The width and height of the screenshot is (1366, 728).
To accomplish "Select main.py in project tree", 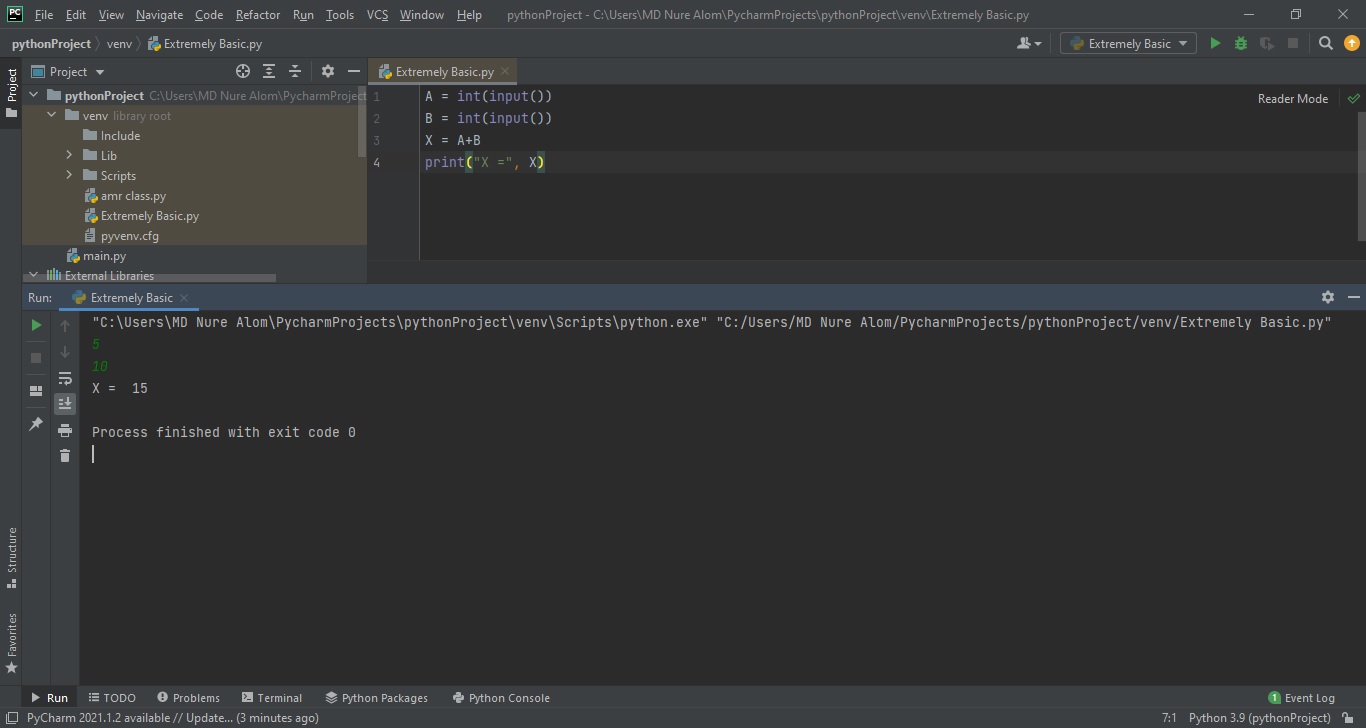I will 96,255.
